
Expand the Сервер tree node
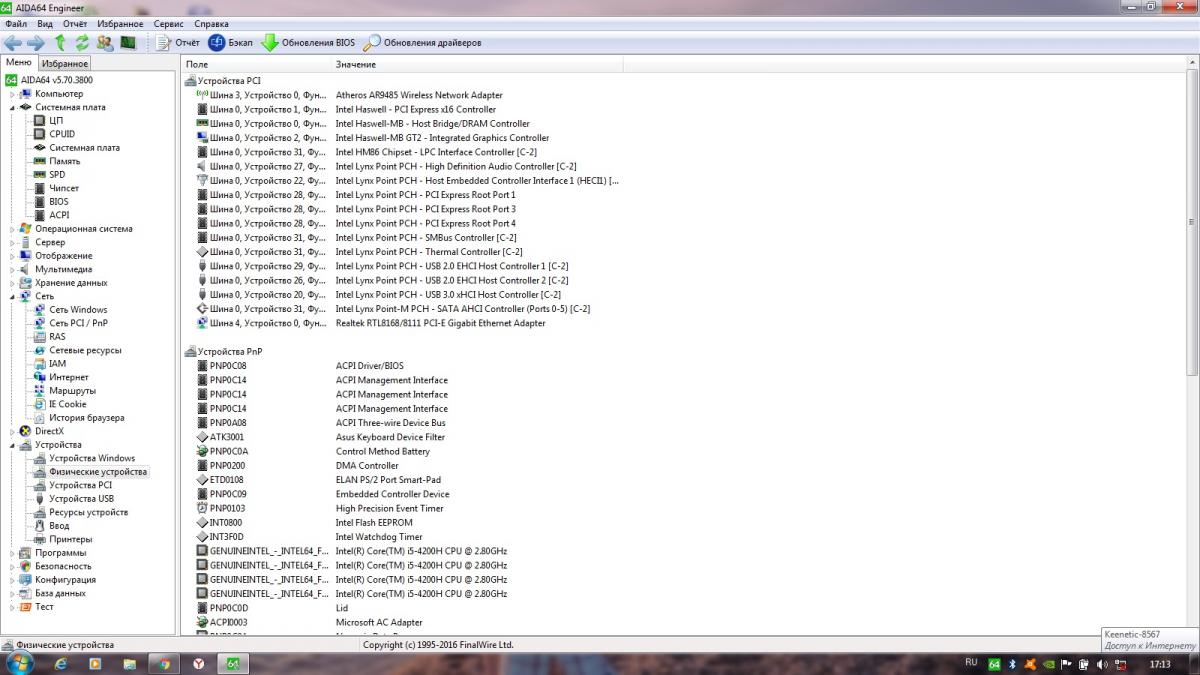12,242
